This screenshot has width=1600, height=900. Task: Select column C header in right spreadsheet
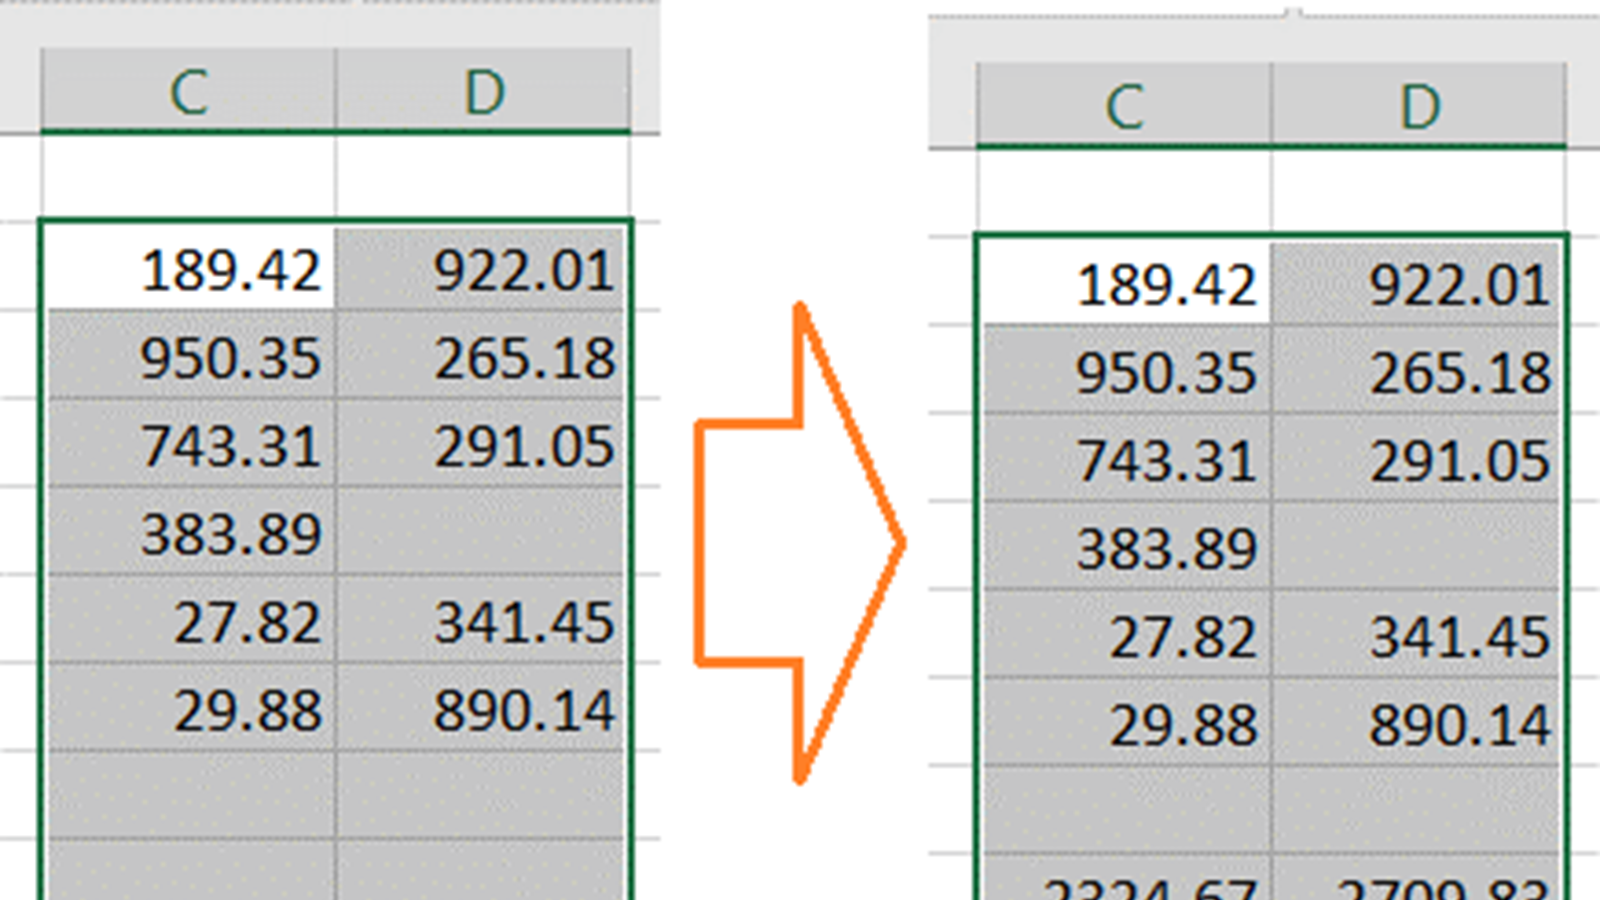pyautogui.click(x=1124, y=106)
